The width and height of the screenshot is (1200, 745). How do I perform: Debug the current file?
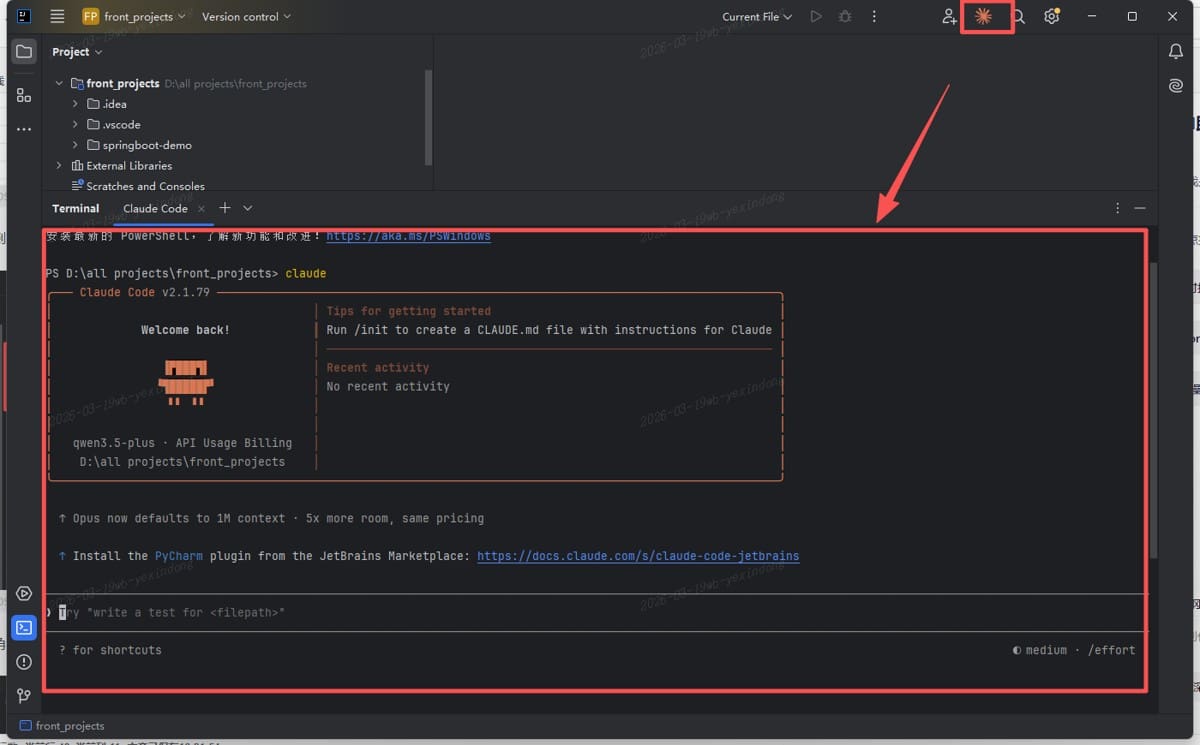pos(845,17)
